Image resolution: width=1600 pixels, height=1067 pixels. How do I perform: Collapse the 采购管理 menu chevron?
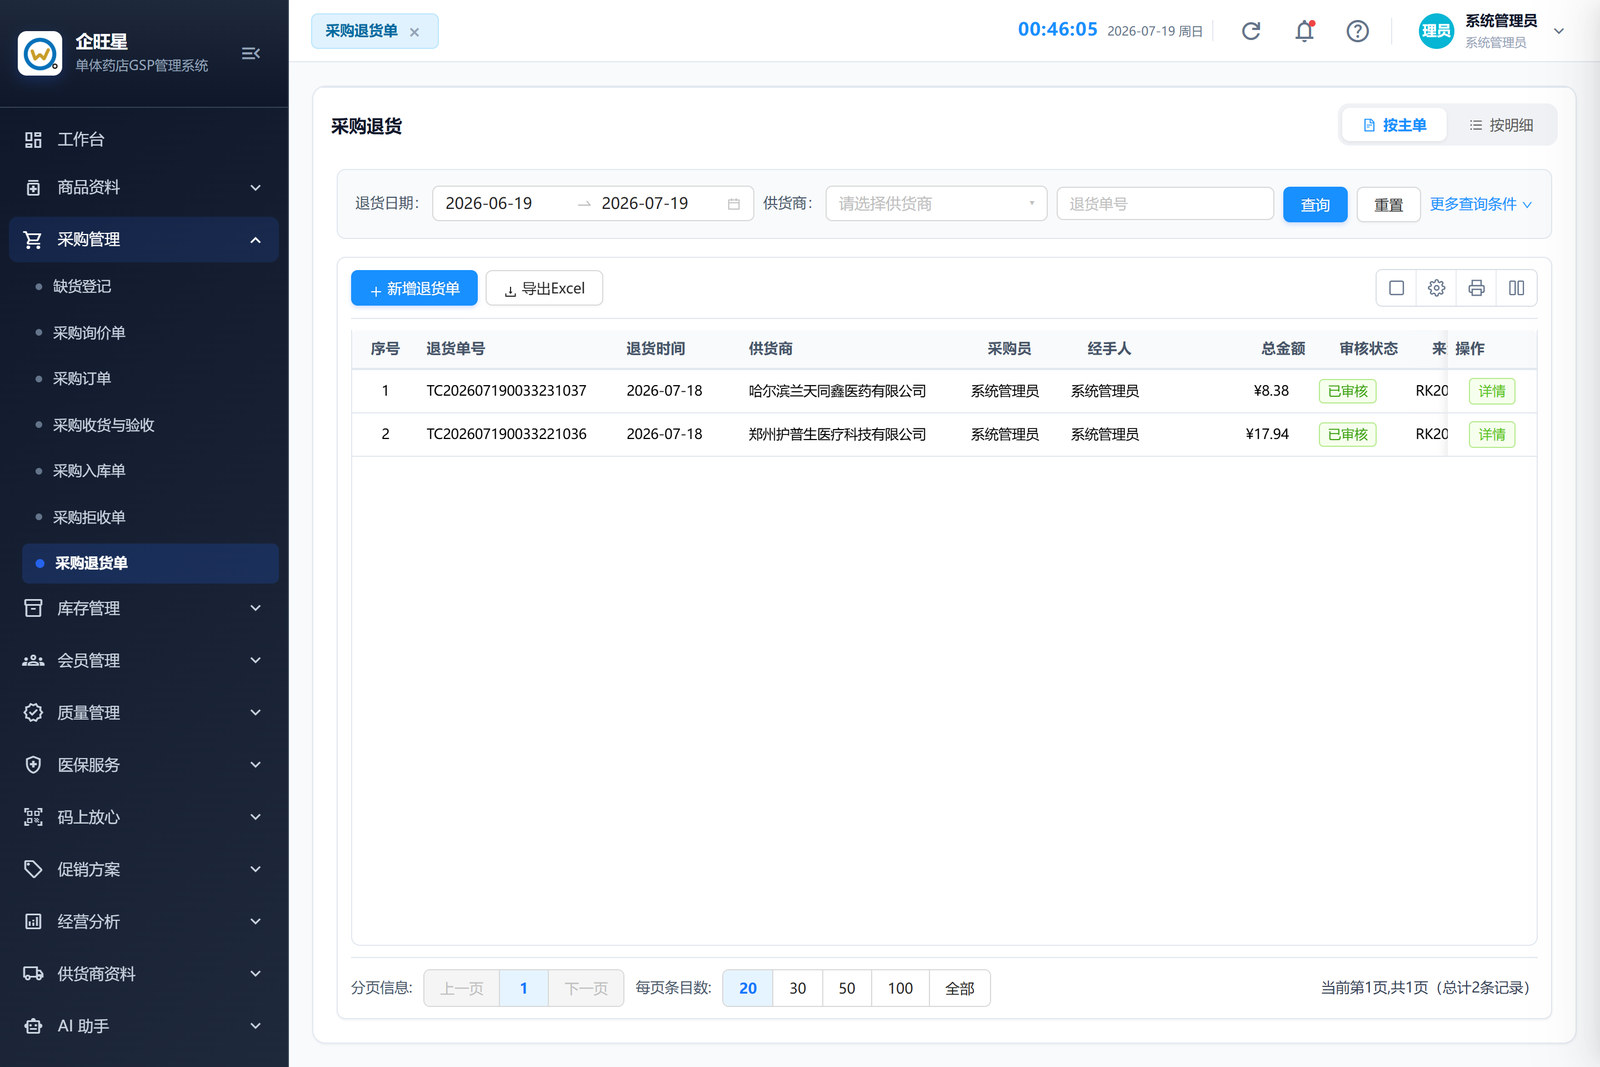(x=255, y=240)
